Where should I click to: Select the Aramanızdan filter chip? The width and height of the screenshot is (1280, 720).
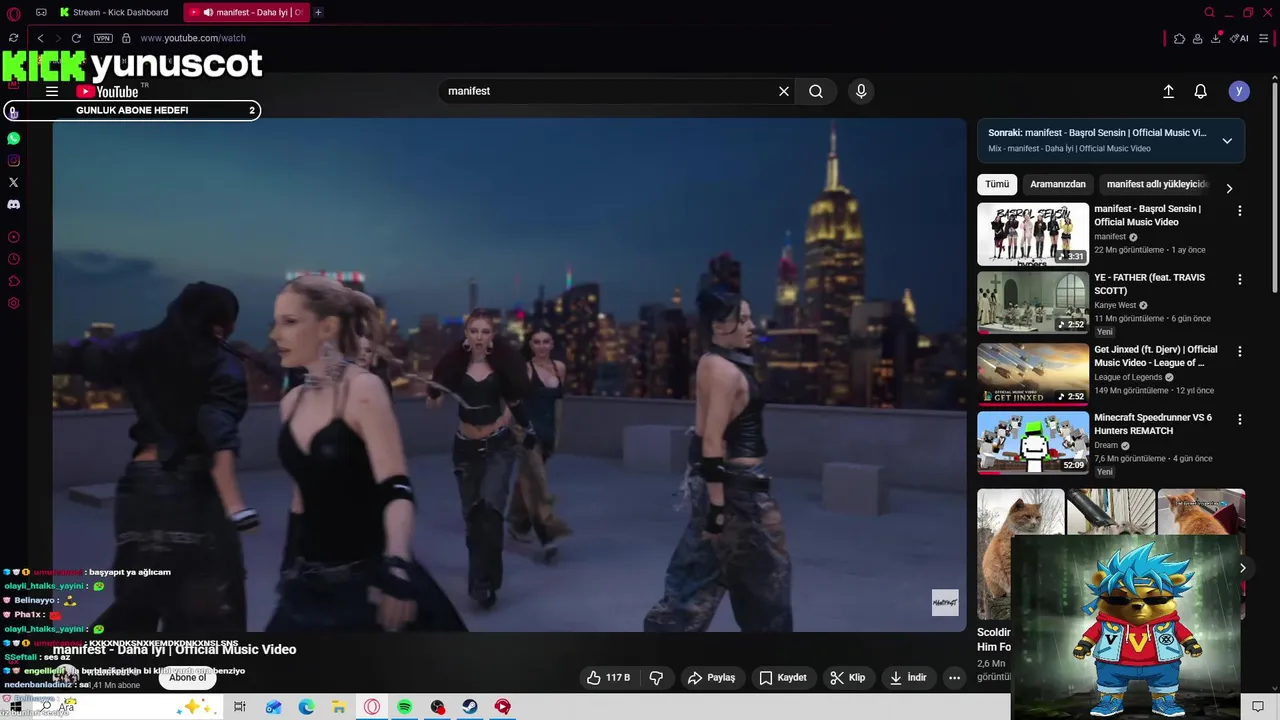(x=1058, y=184)
